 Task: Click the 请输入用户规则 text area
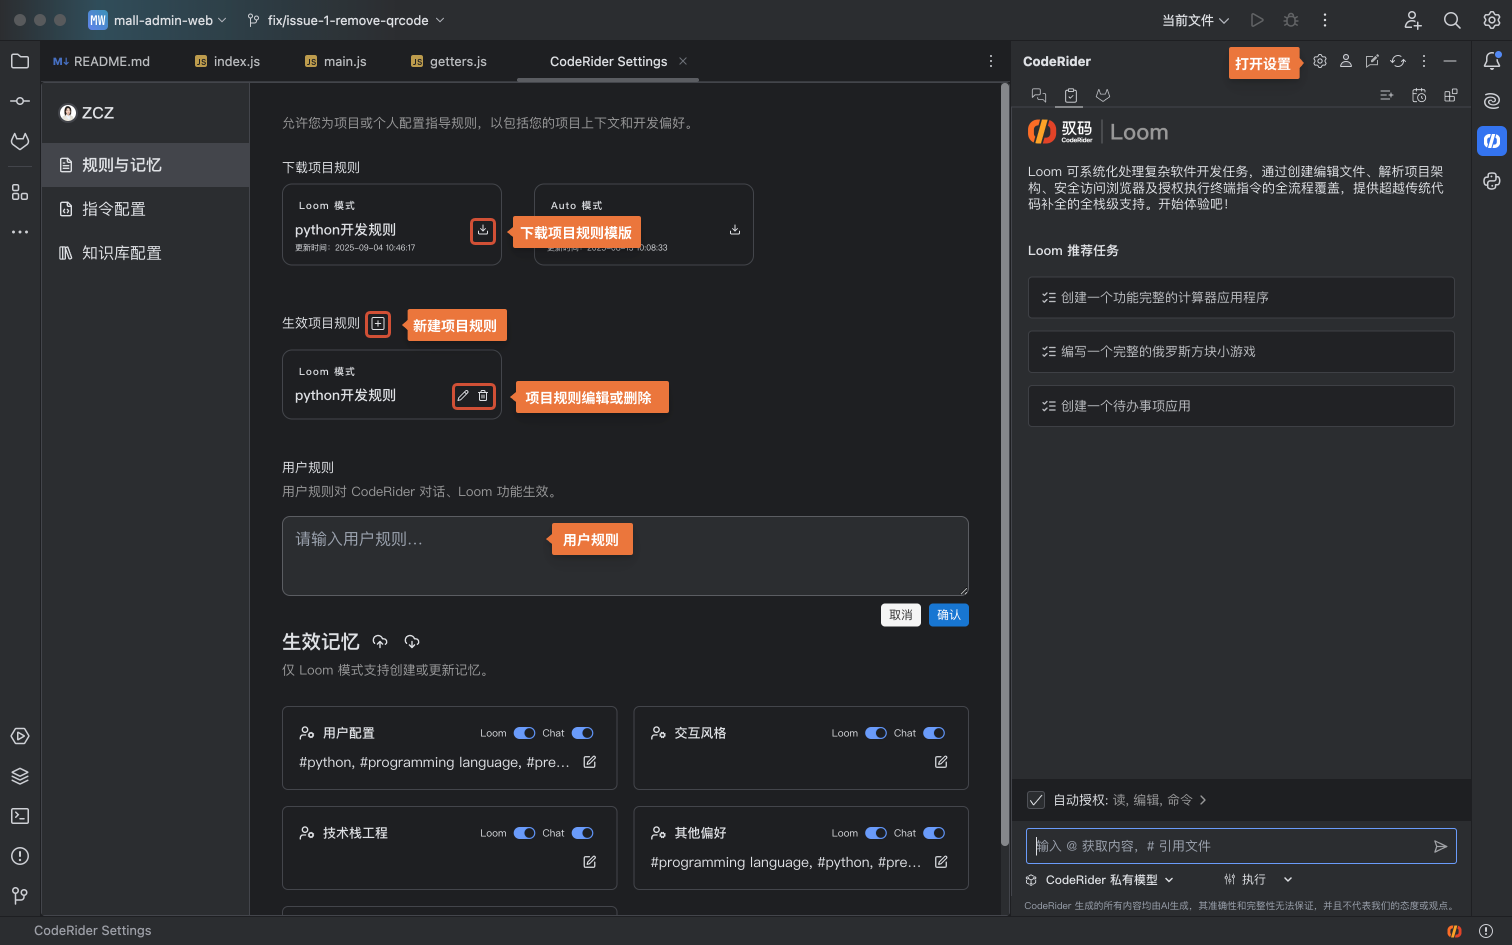coord(624,556)
